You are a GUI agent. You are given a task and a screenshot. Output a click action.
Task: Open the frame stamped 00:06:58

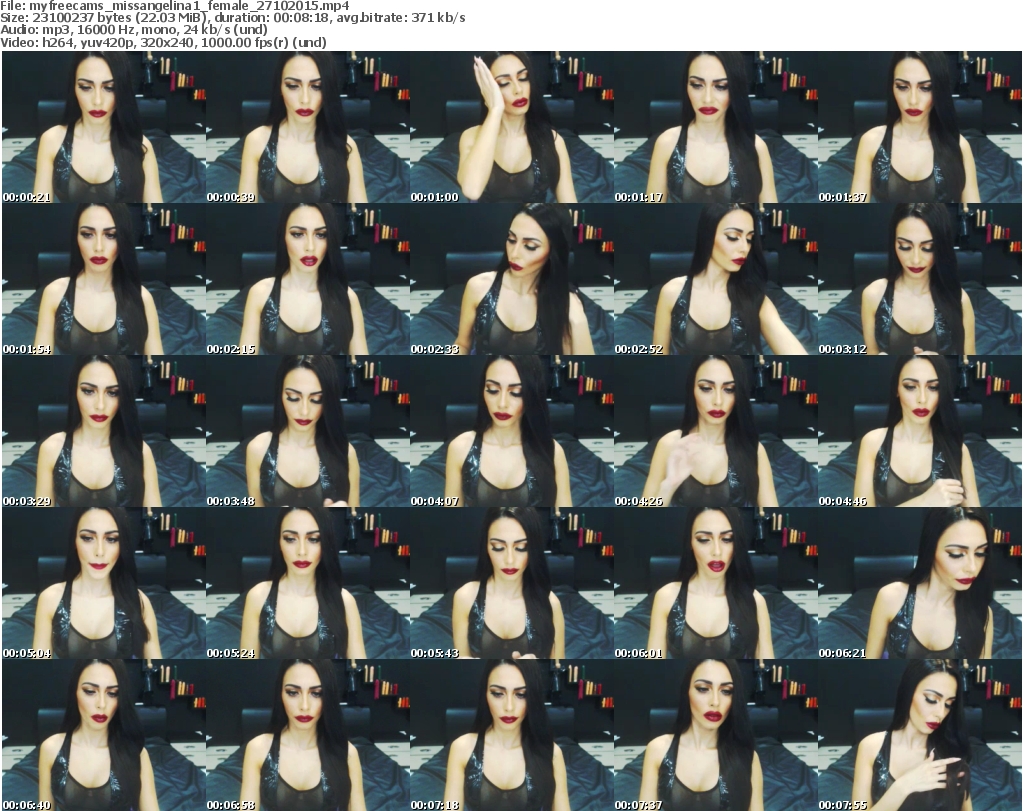tap(308, 735)
